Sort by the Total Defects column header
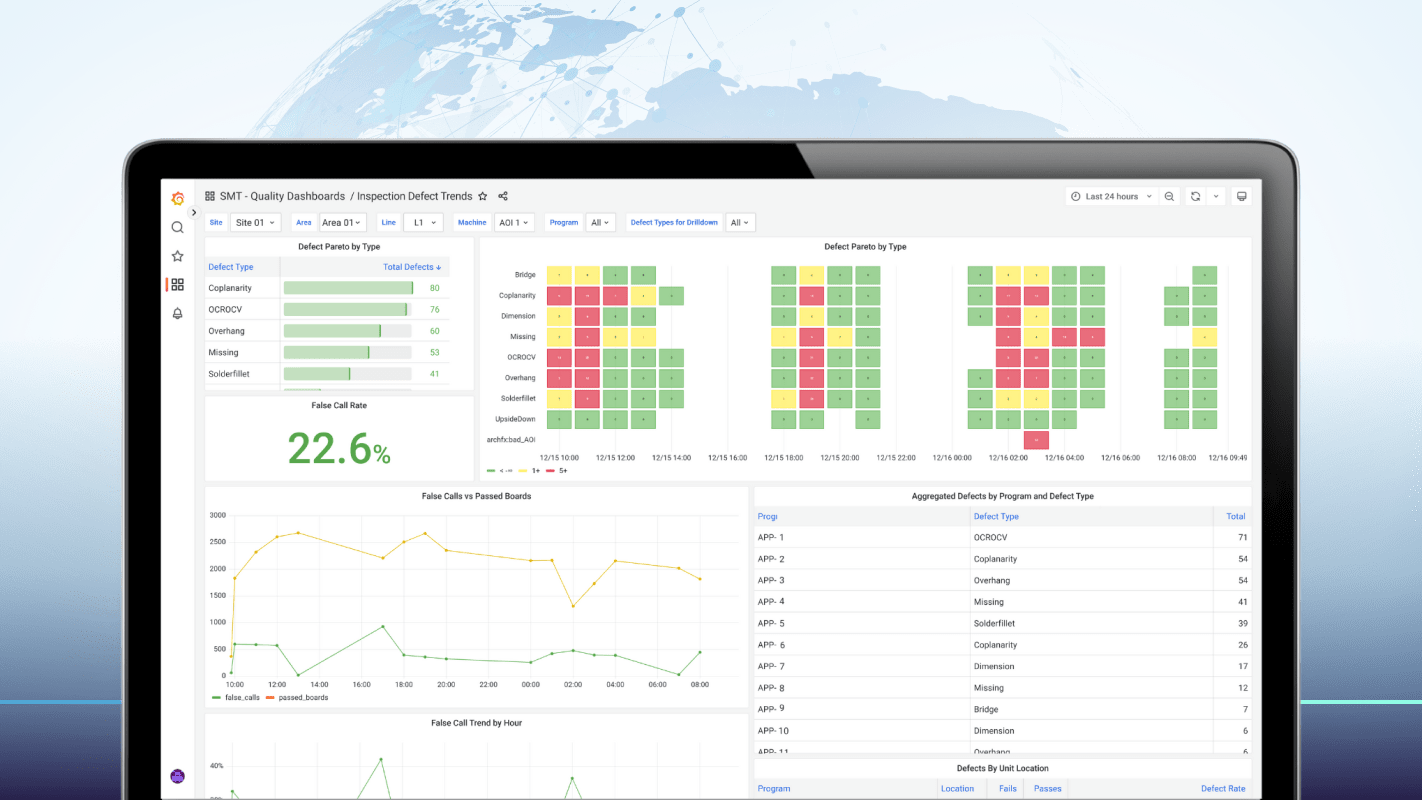The width and height of the screenshot is (1422, 800). (410, 267)
